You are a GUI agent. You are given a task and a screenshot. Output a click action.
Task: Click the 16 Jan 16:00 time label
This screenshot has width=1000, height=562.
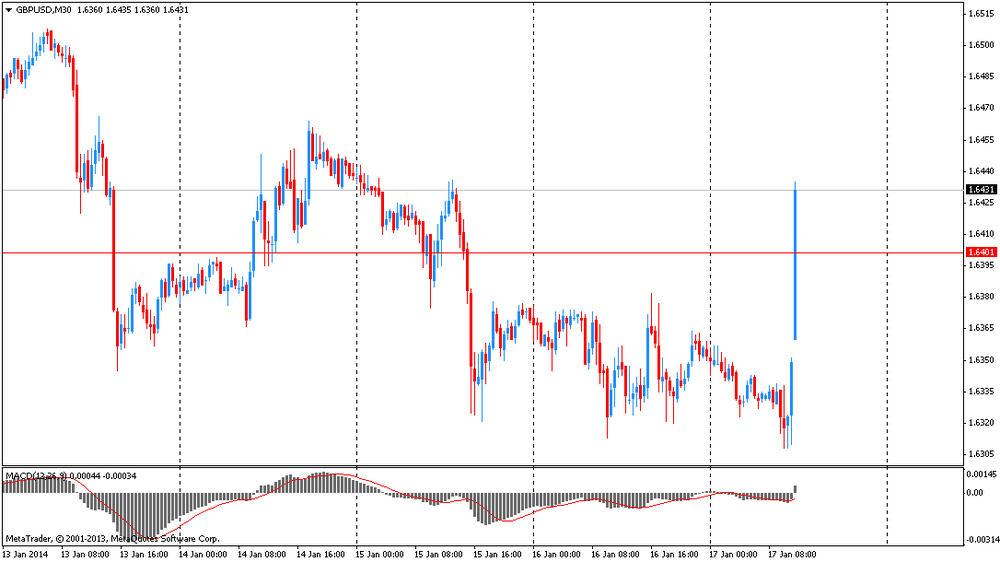point(675,553)
